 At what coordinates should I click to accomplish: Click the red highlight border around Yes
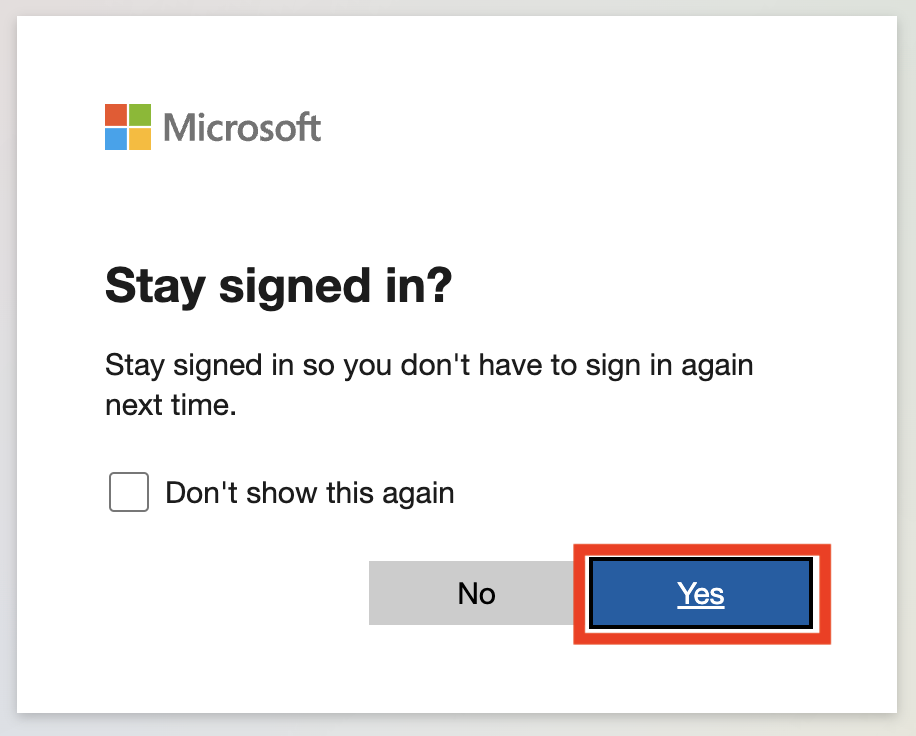[700, 550]
